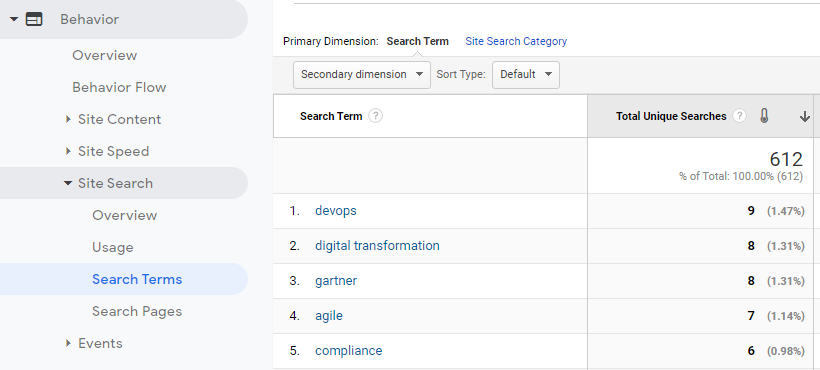Screen dimensions: 820x370
Task: Expand the Site Content submenu
Action: point(68,119)
